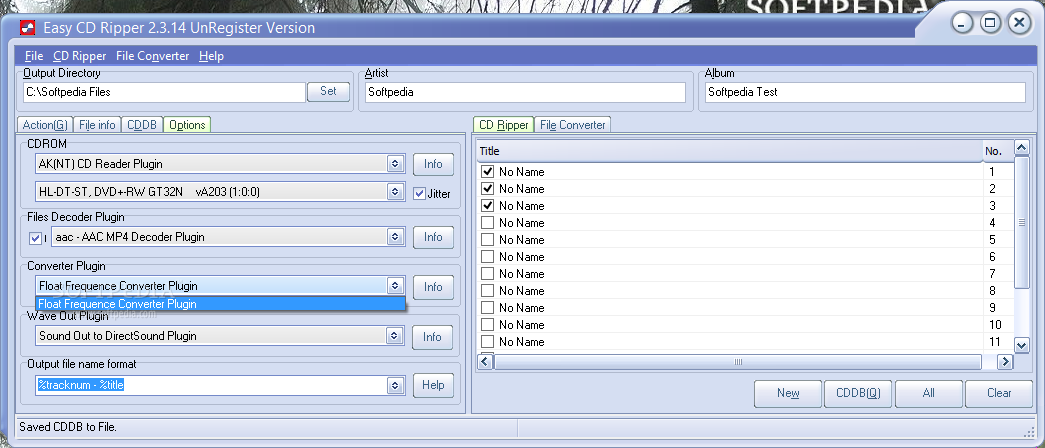This screenshot has height=448, width=1045.
Task: Expand the Output file name format dropdown
Action: tap(395, 385)
